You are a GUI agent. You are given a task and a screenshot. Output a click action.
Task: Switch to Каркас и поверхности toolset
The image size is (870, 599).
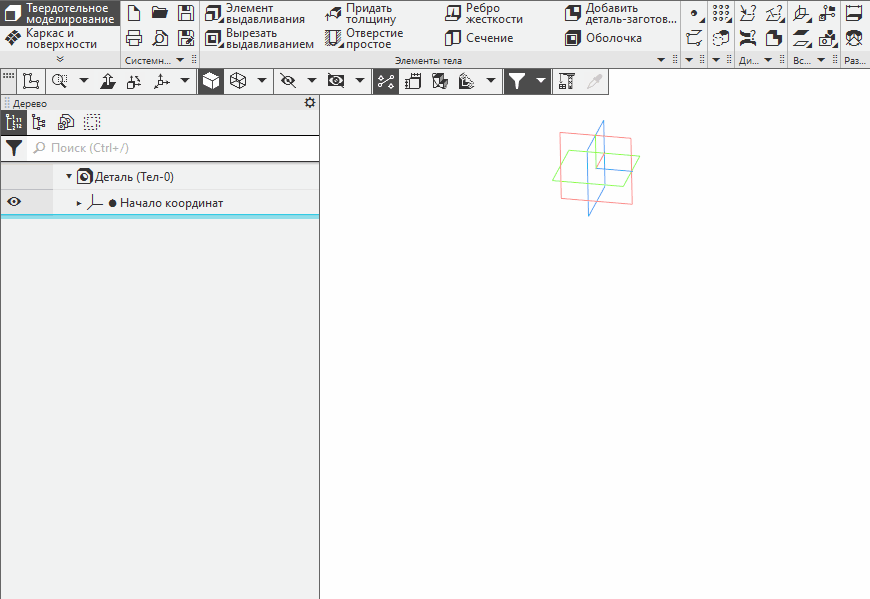(60, 38)
